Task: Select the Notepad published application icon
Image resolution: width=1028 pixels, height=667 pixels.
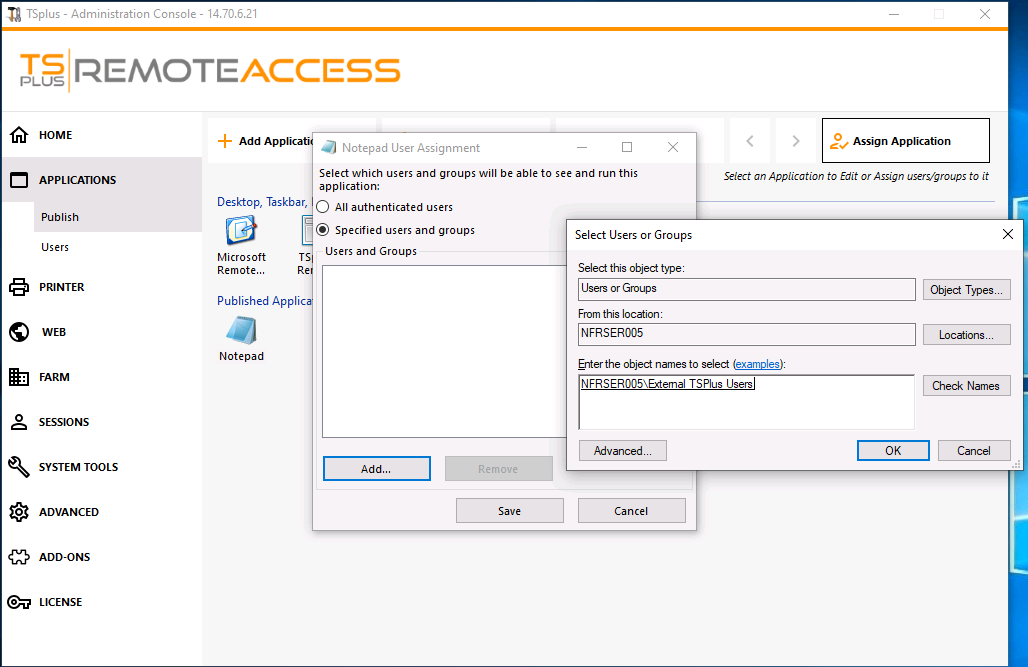Action: click(241, 331)
